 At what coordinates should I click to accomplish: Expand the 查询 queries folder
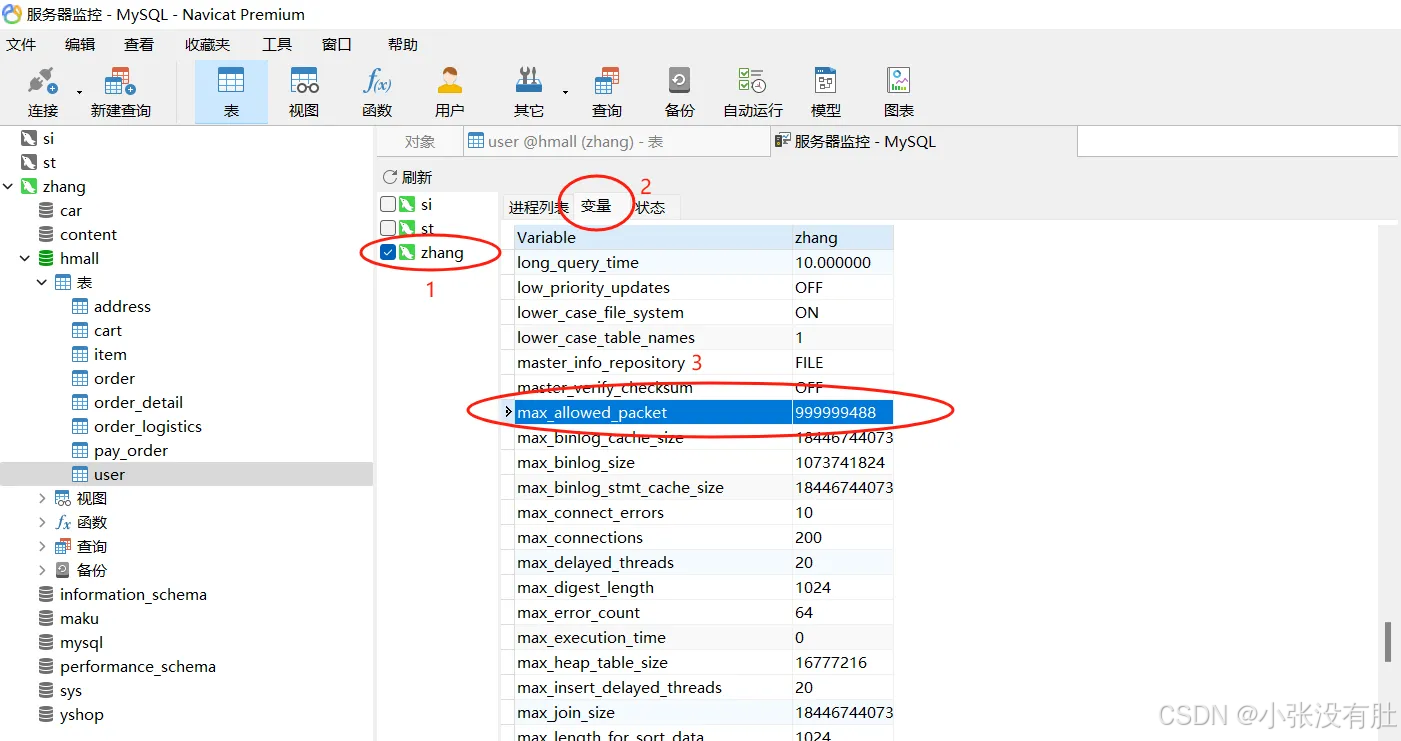pyautogui.click(x=42, y=547)
